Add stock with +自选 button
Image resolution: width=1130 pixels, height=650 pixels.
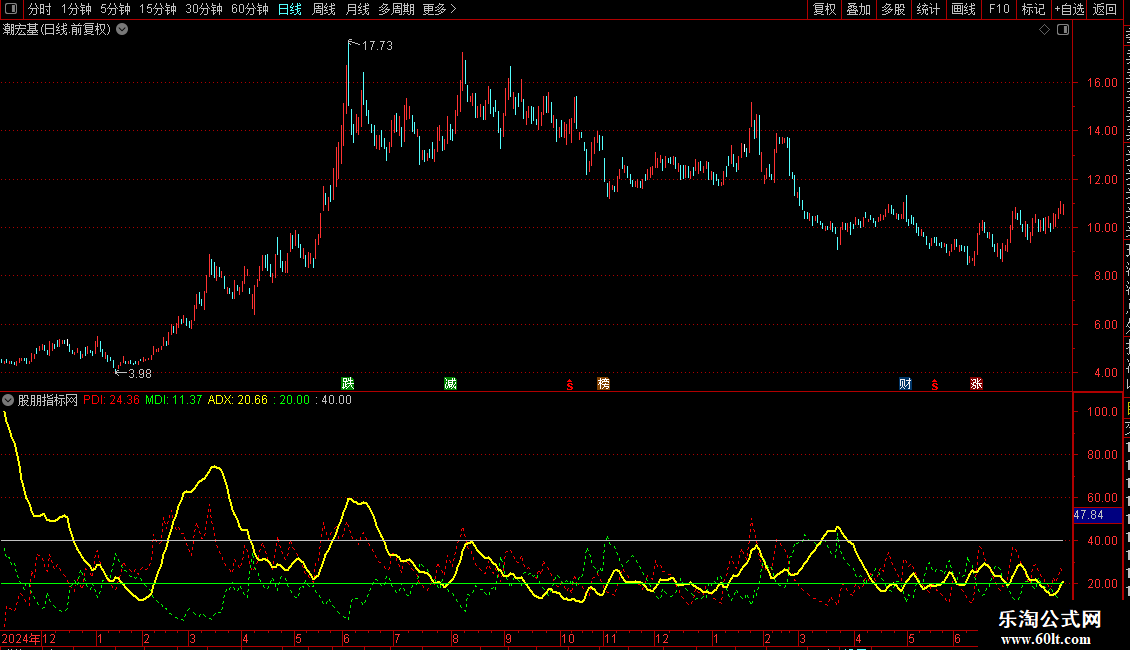(x=1069, y=9)
